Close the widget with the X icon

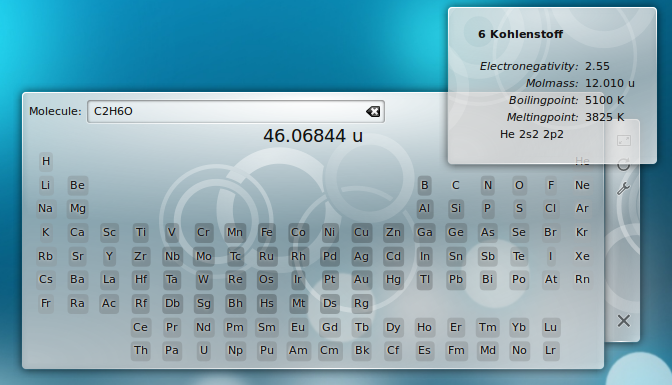[624, 321]
